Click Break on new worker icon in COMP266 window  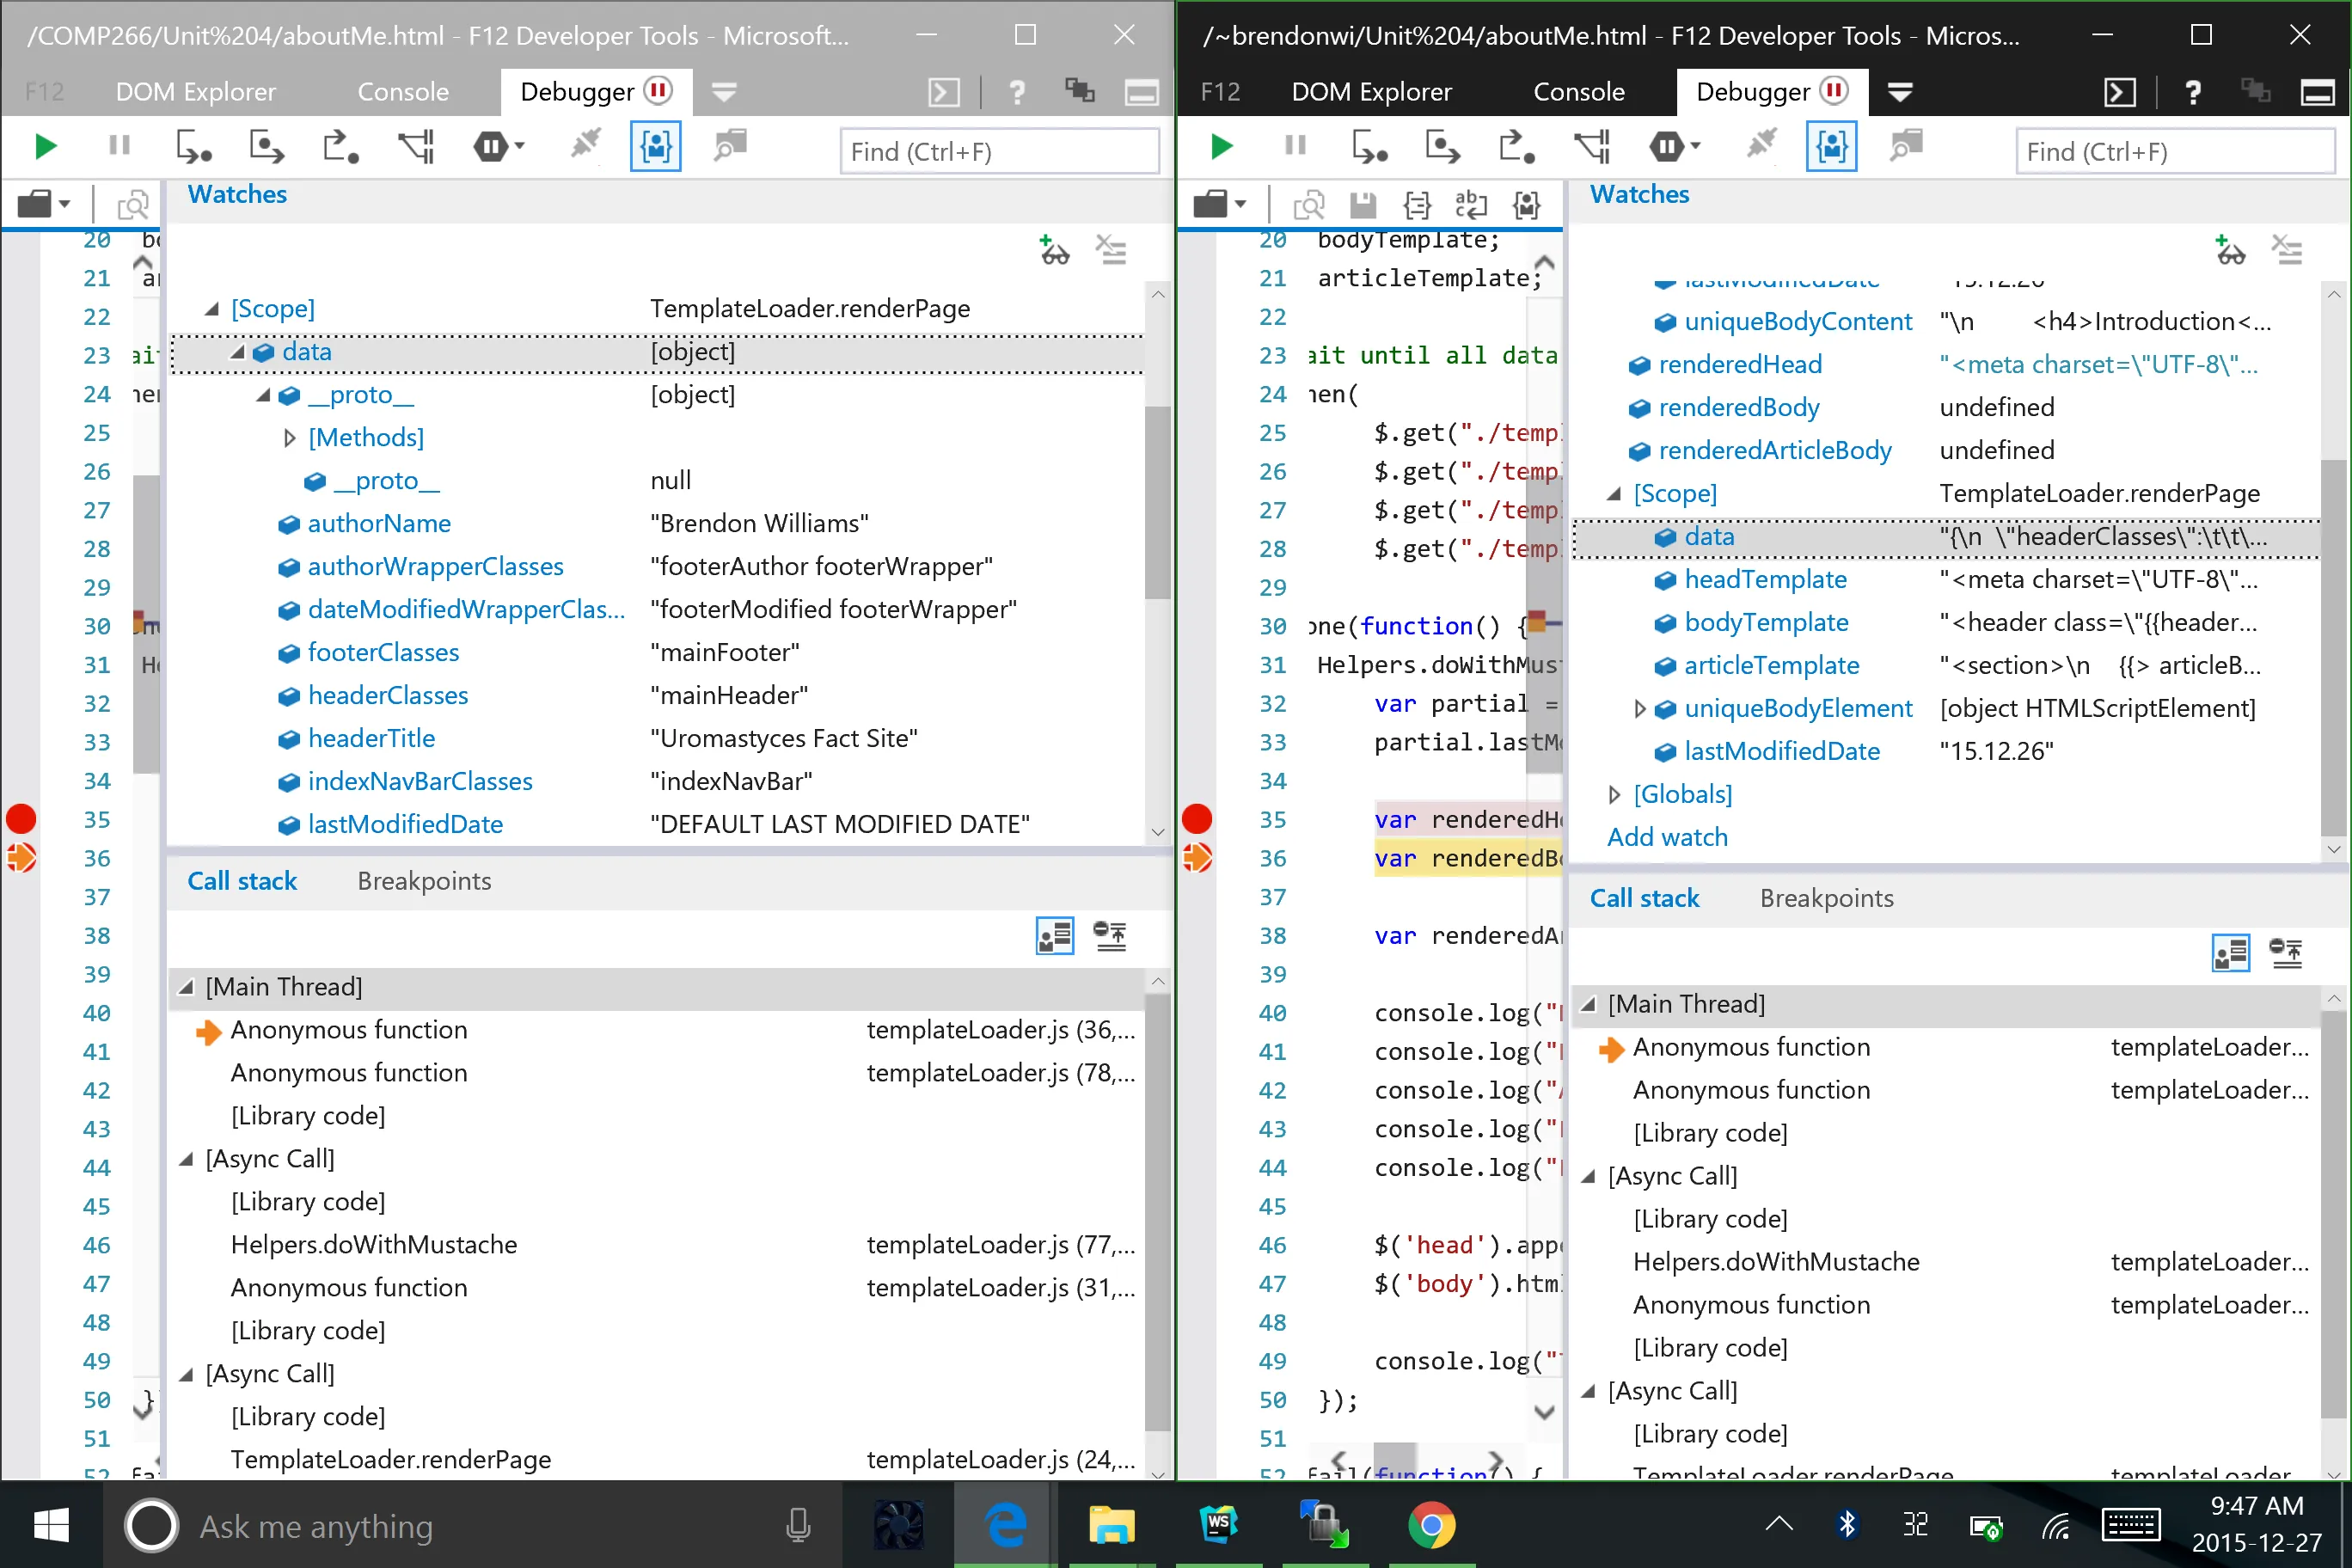416,148
